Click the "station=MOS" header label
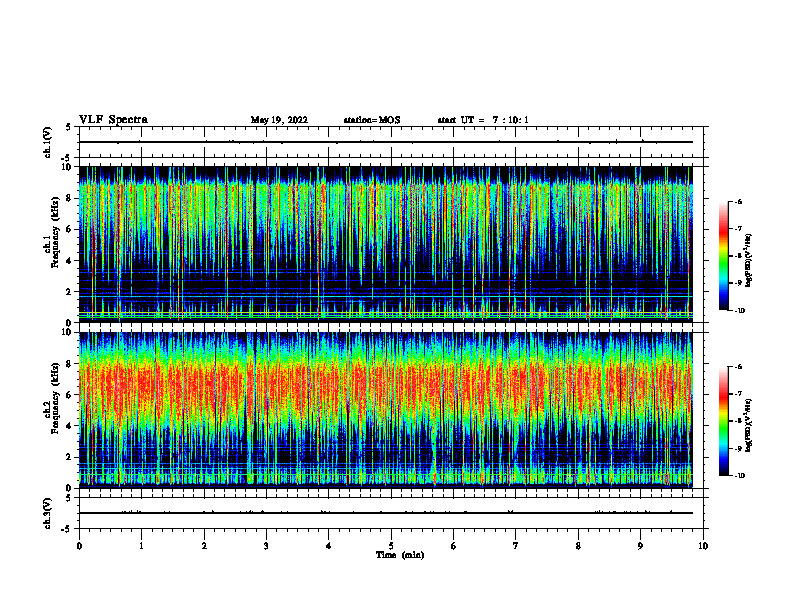 [x=372, y=120]
